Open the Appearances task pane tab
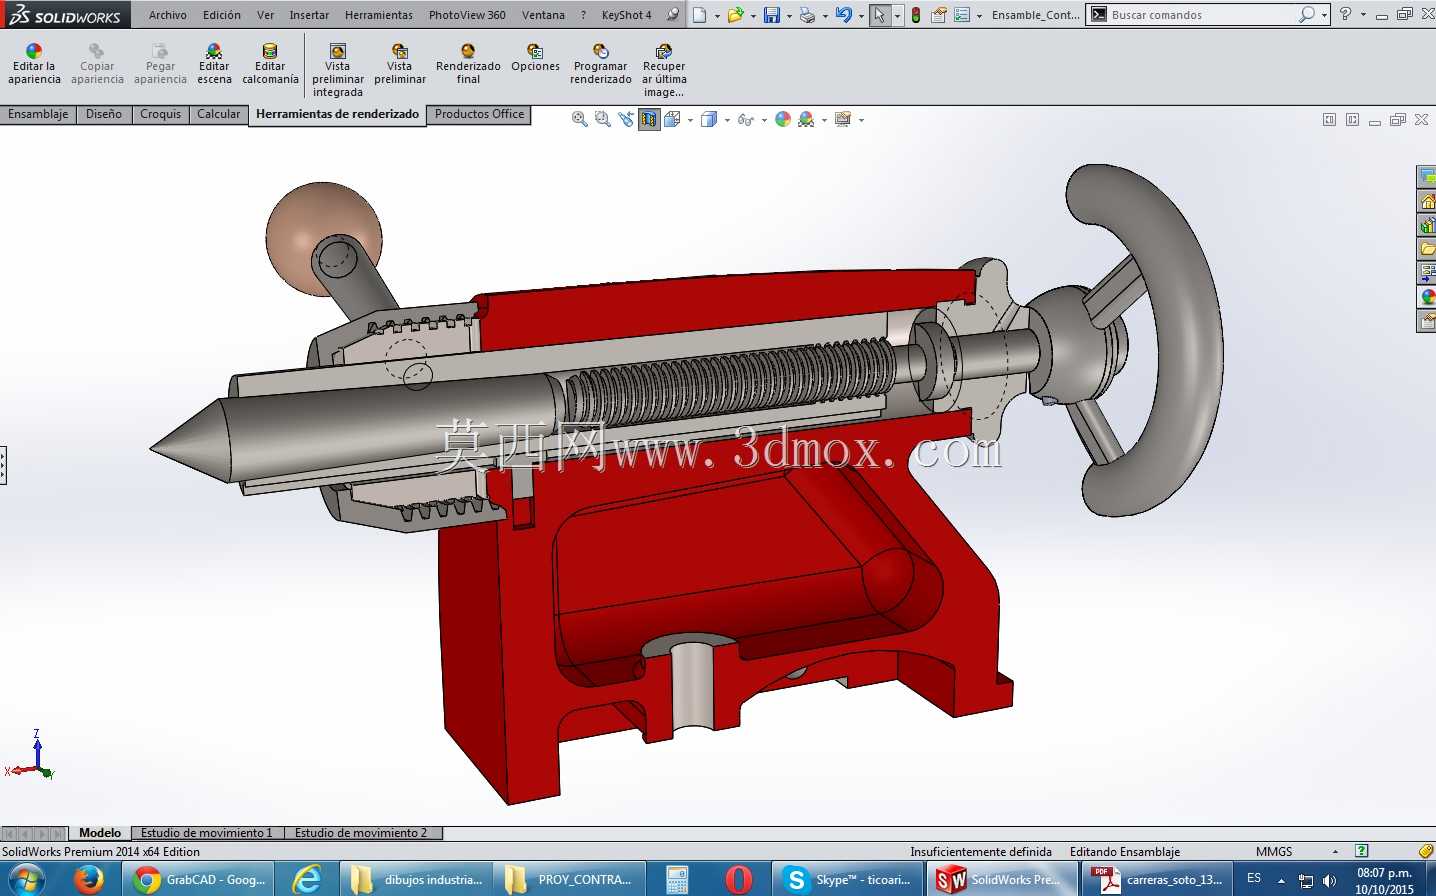 pos(1427,297)
